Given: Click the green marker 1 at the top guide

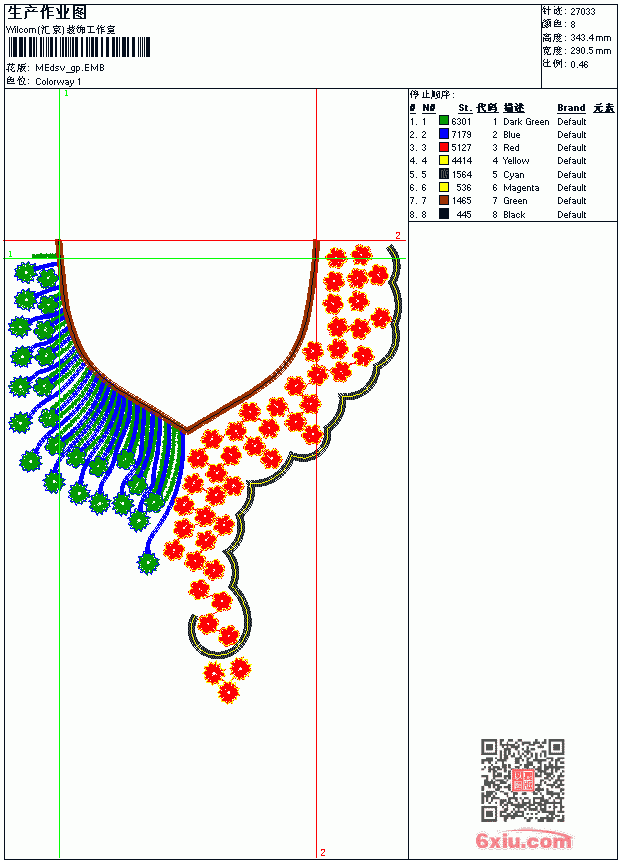Looking at the screenshot, I should [66, 93].
